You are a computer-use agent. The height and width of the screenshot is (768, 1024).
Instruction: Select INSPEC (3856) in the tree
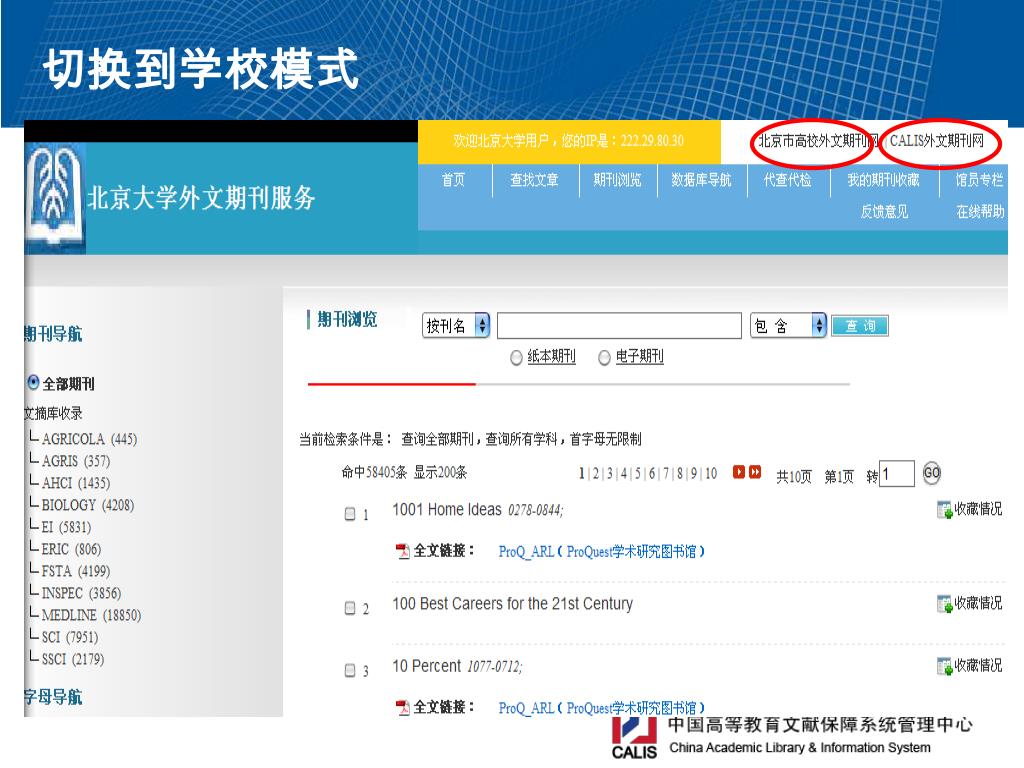(81, 593)
